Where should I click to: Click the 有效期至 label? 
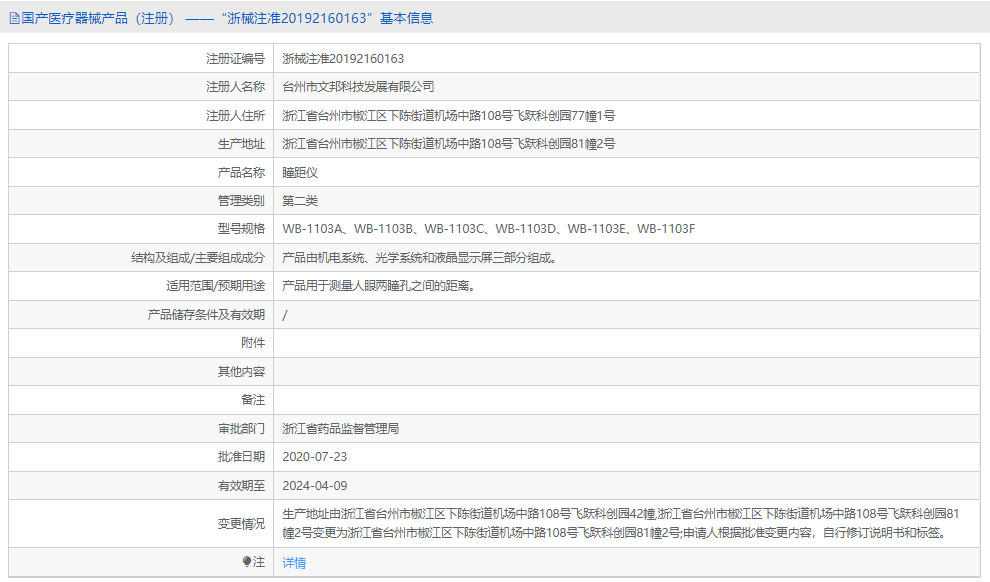(x=241, y=485)
